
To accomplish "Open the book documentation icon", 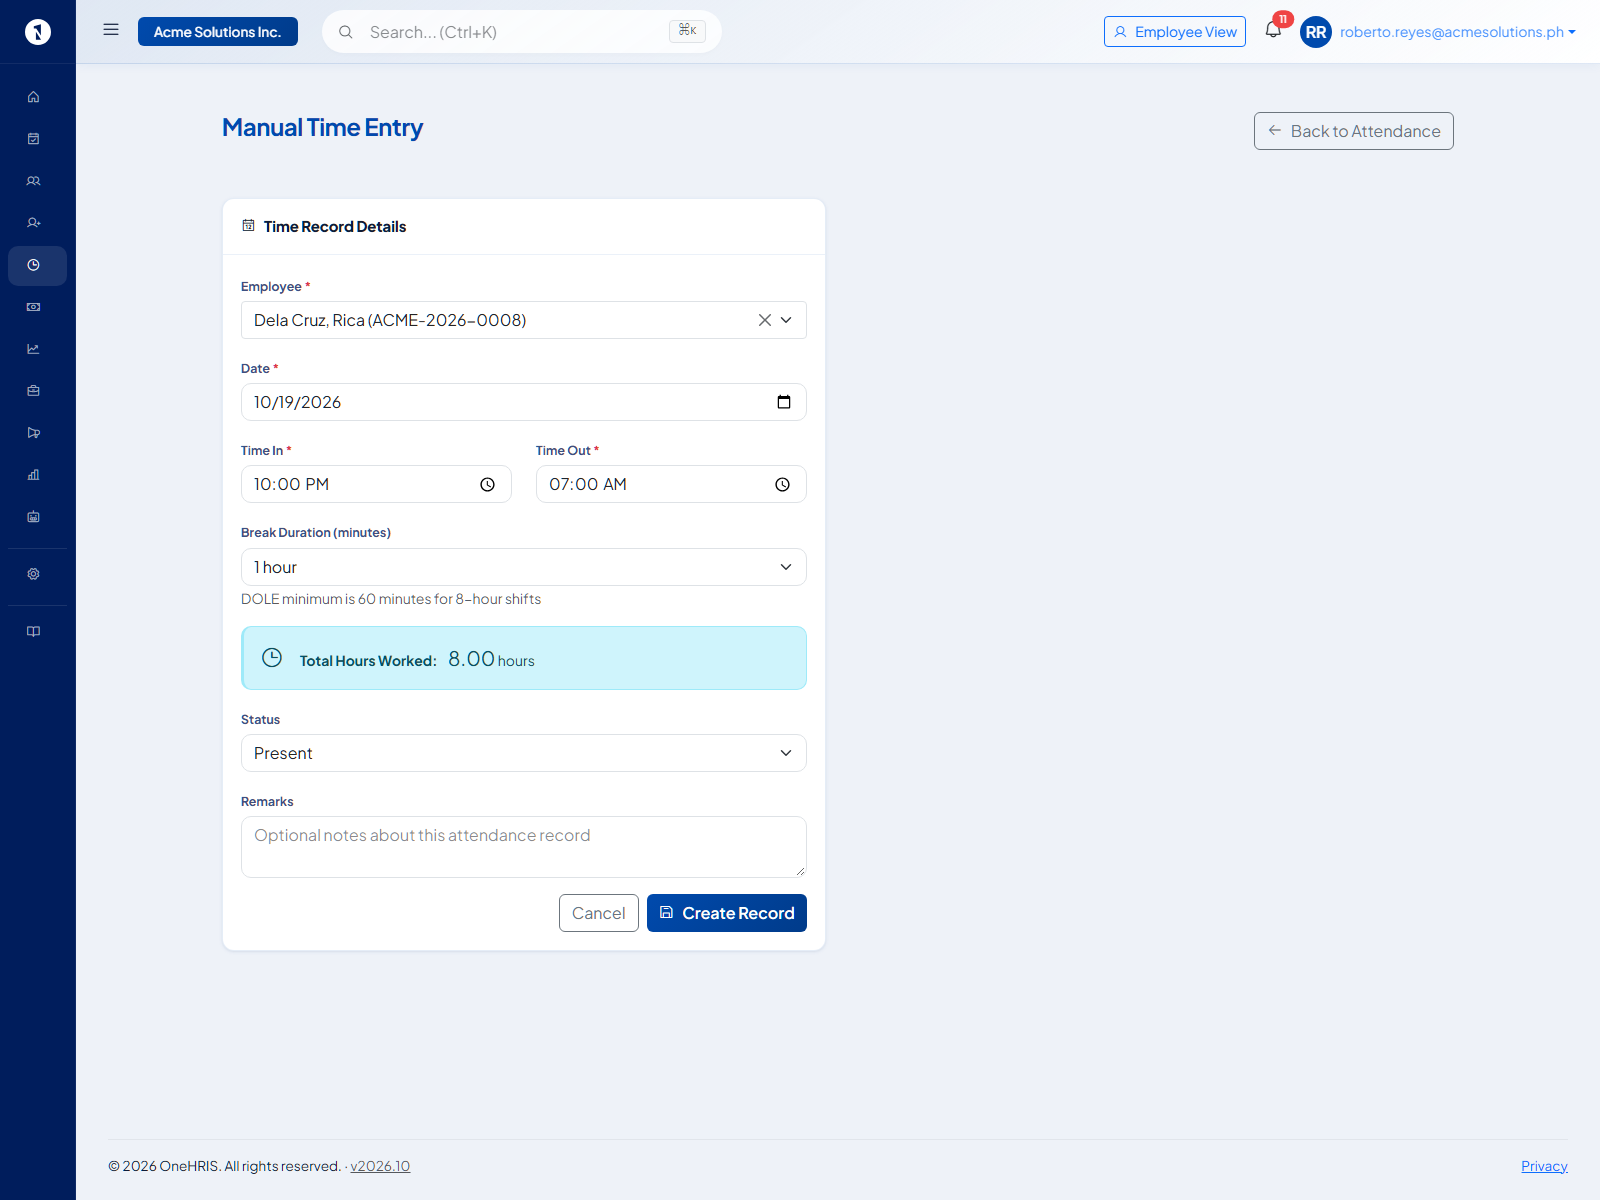I will pyautogui.click(x=33, y=631).
